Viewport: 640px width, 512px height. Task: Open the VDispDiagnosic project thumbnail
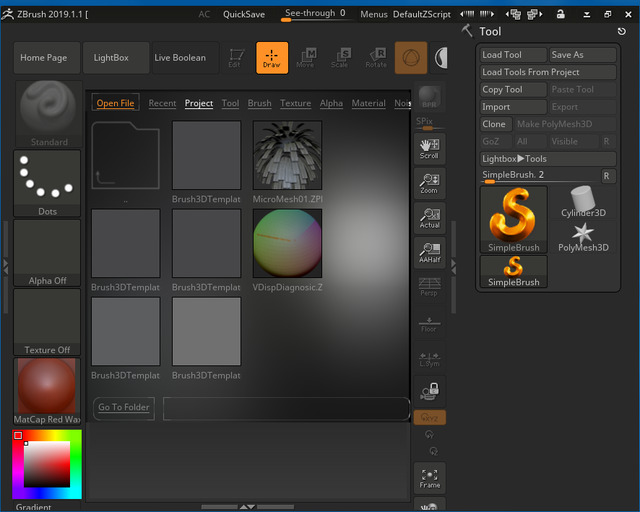(287, 243)
